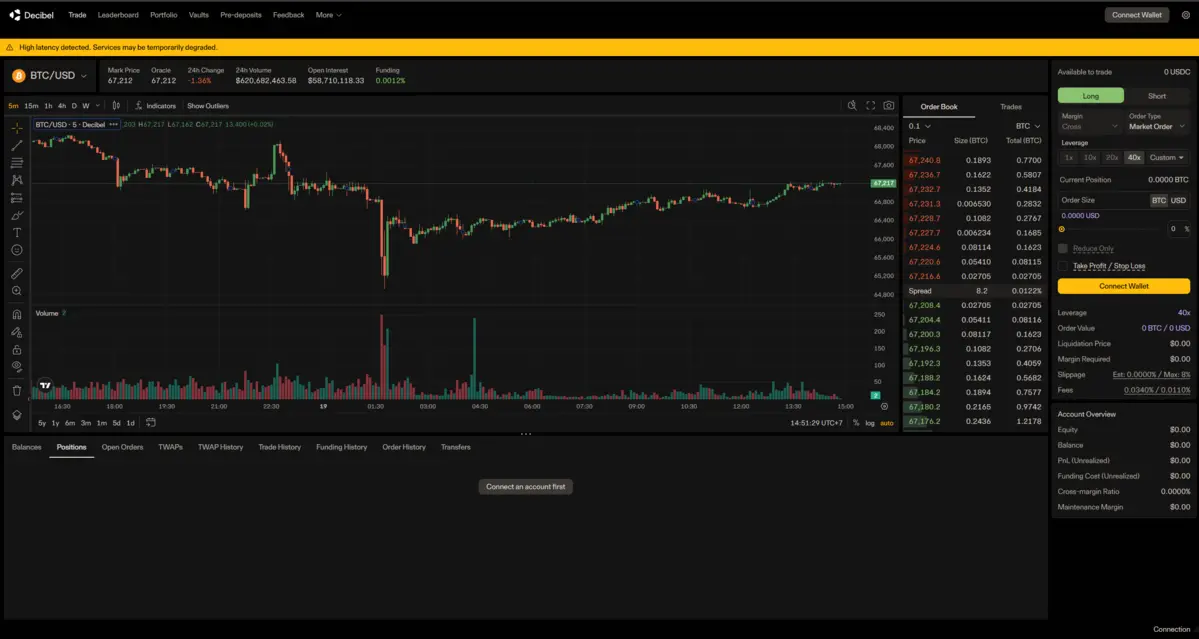Image resolution: width=1199 pixels, height=639 pixels.
Task: Click the yellow Connect Wallet button
Action: pos(1123,286)
